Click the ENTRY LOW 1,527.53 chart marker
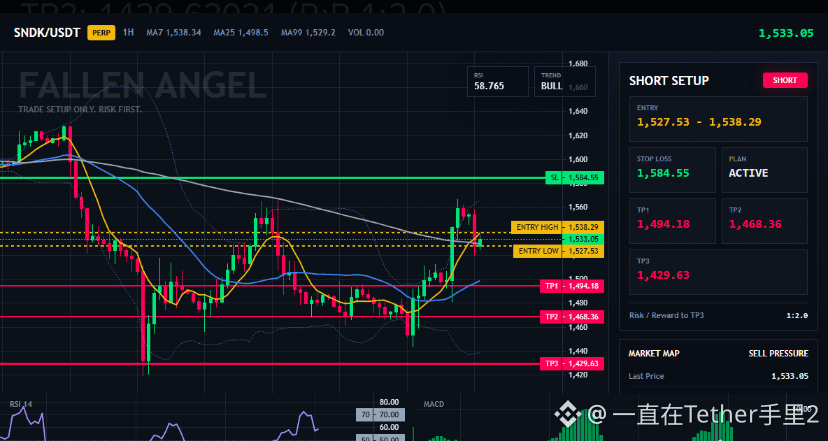Viewport: 828px width, 441px height. pos(558,251)
